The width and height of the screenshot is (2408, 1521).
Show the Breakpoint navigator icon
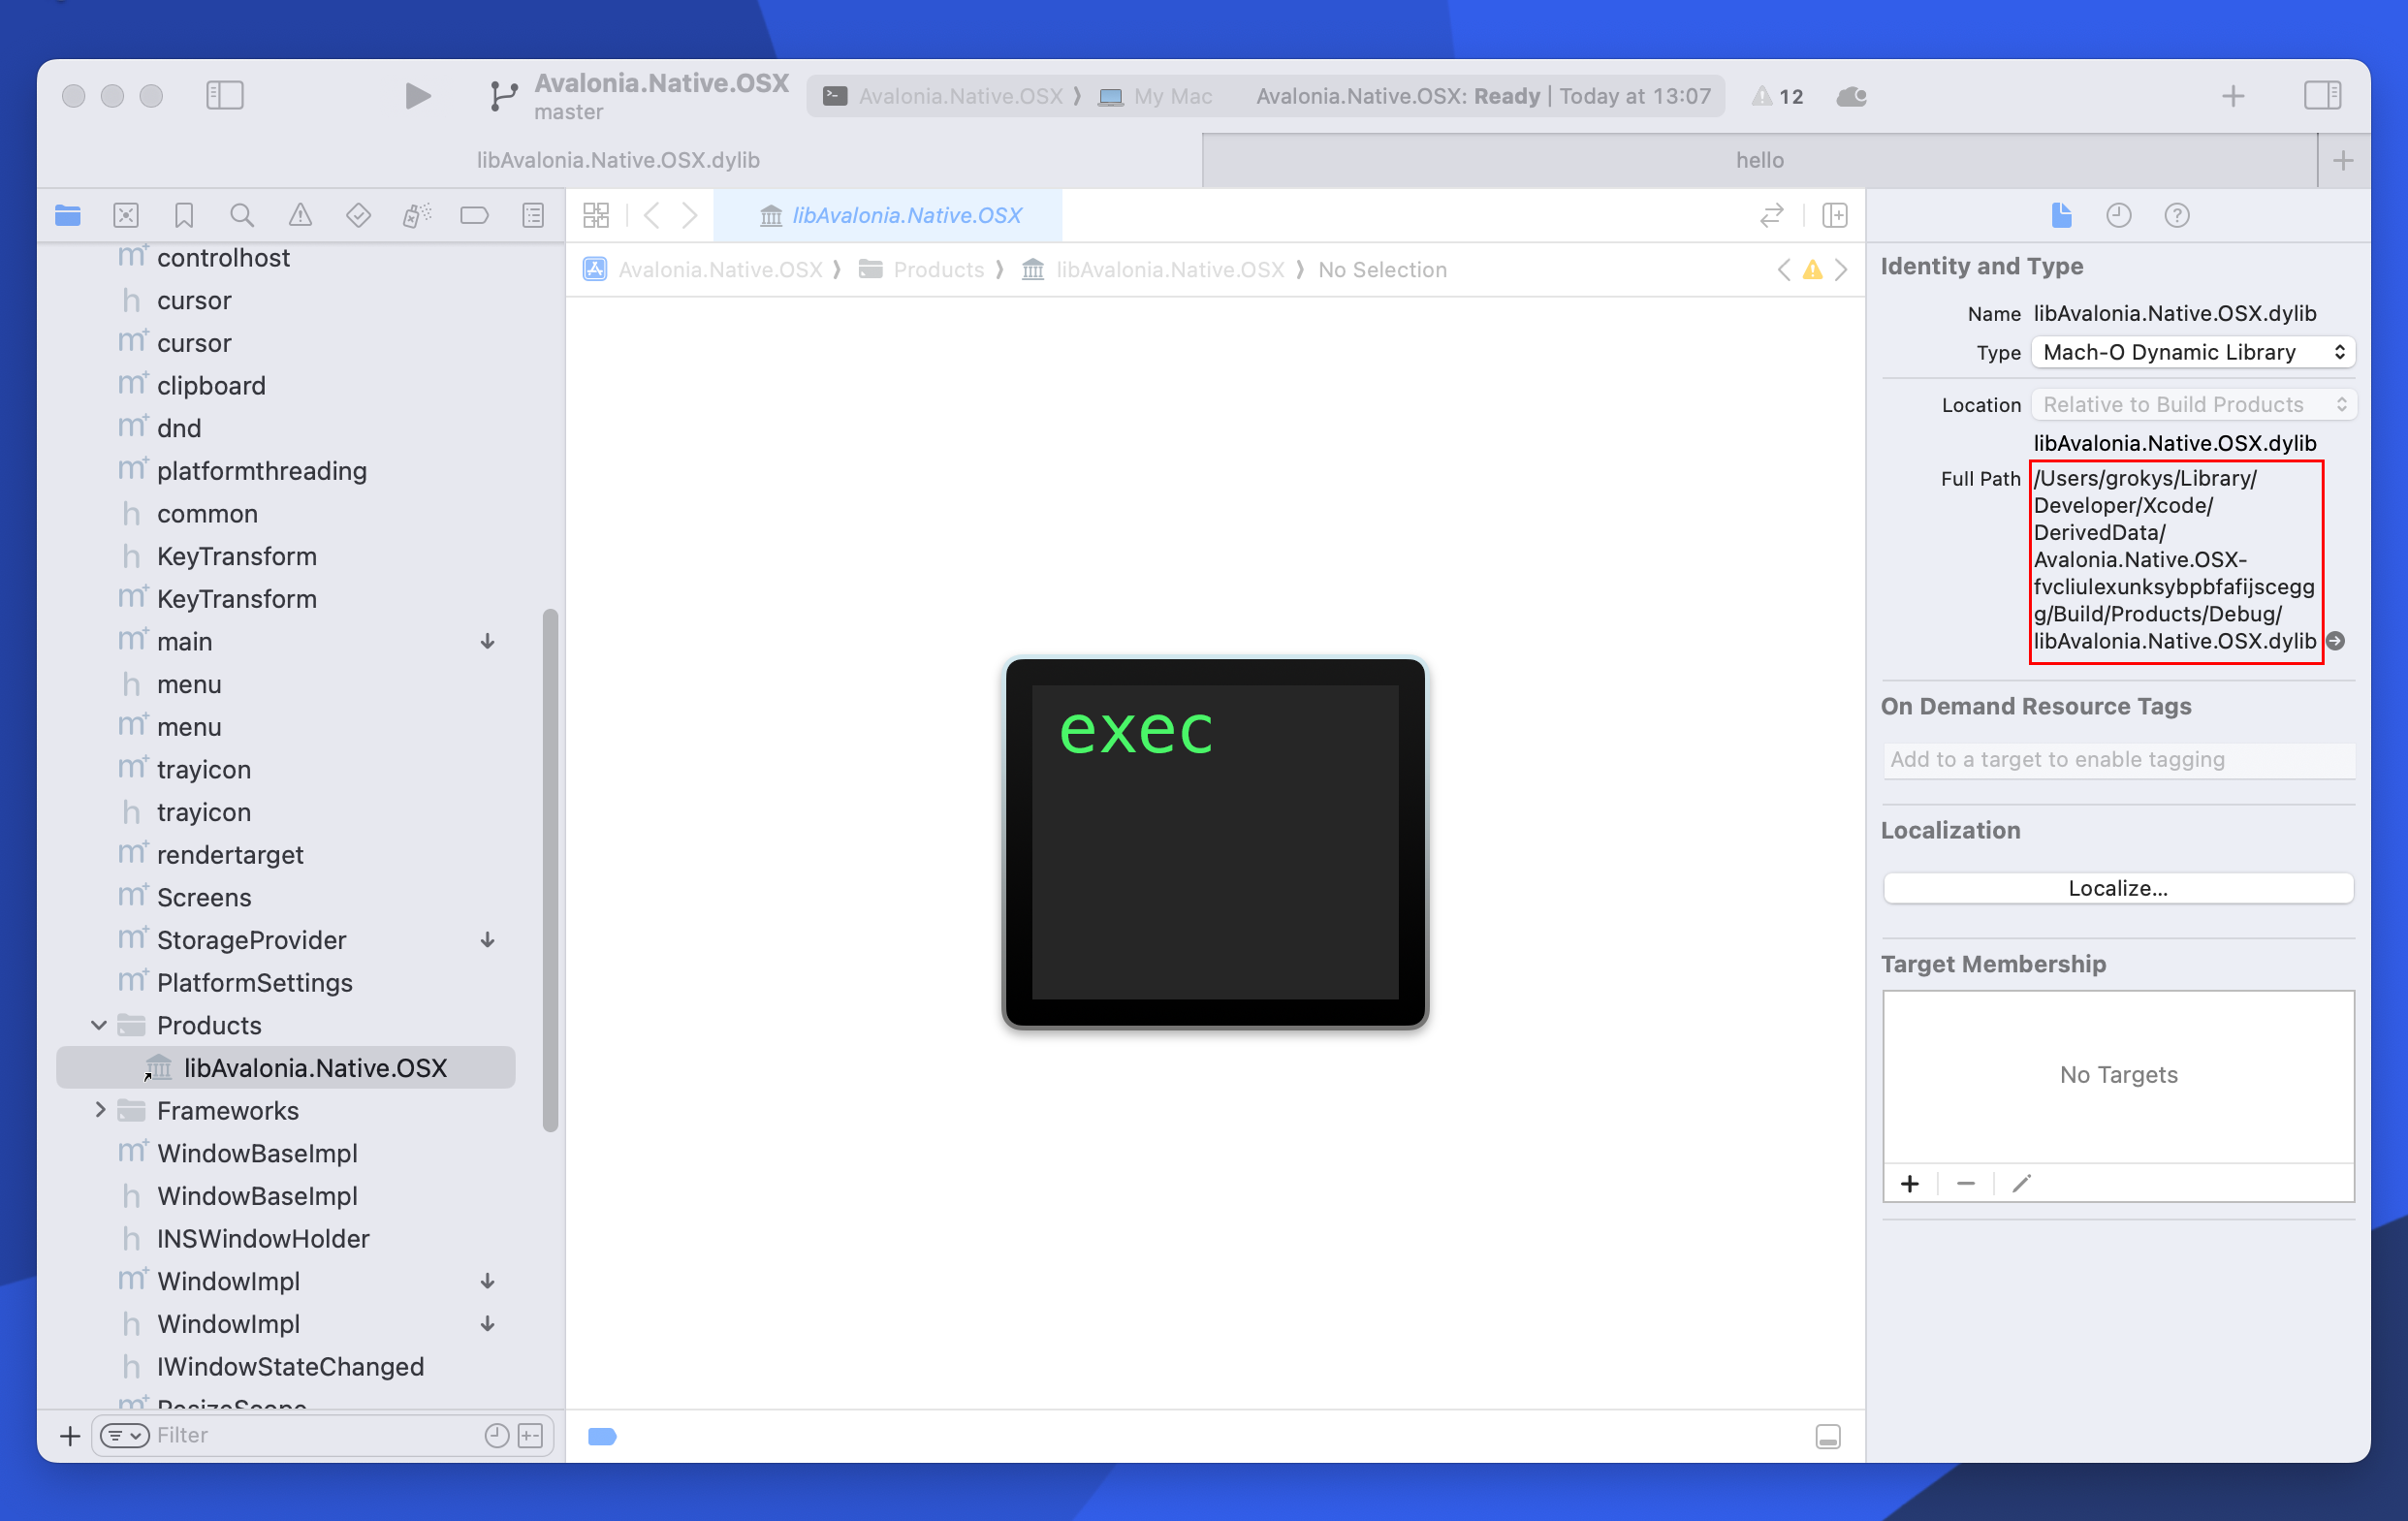coord(474,215)
